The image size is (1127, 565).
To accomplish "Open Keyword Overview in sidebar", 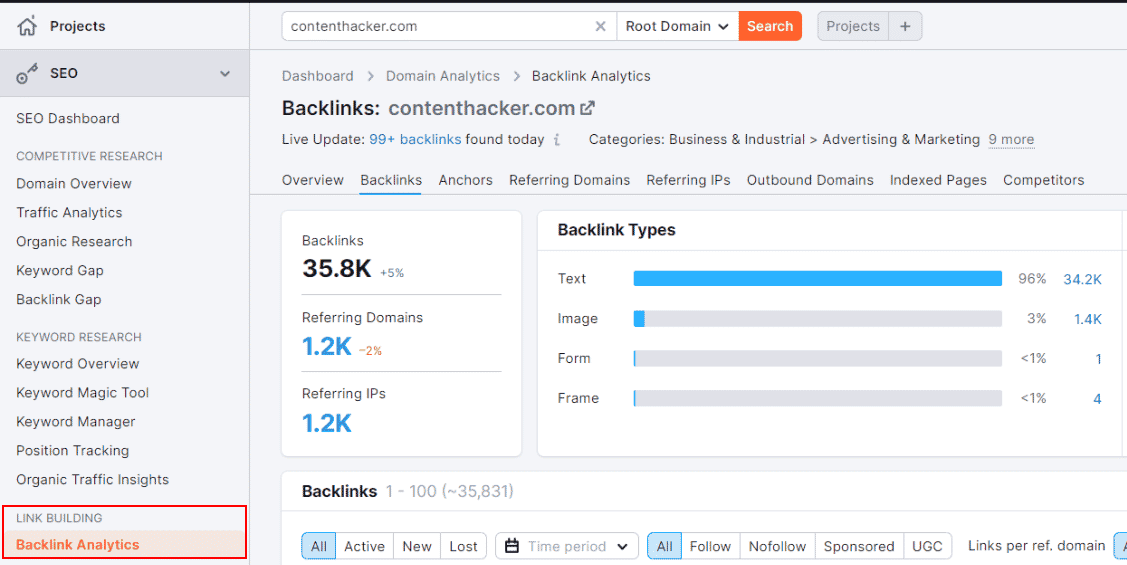I will (x=78, y=364).
